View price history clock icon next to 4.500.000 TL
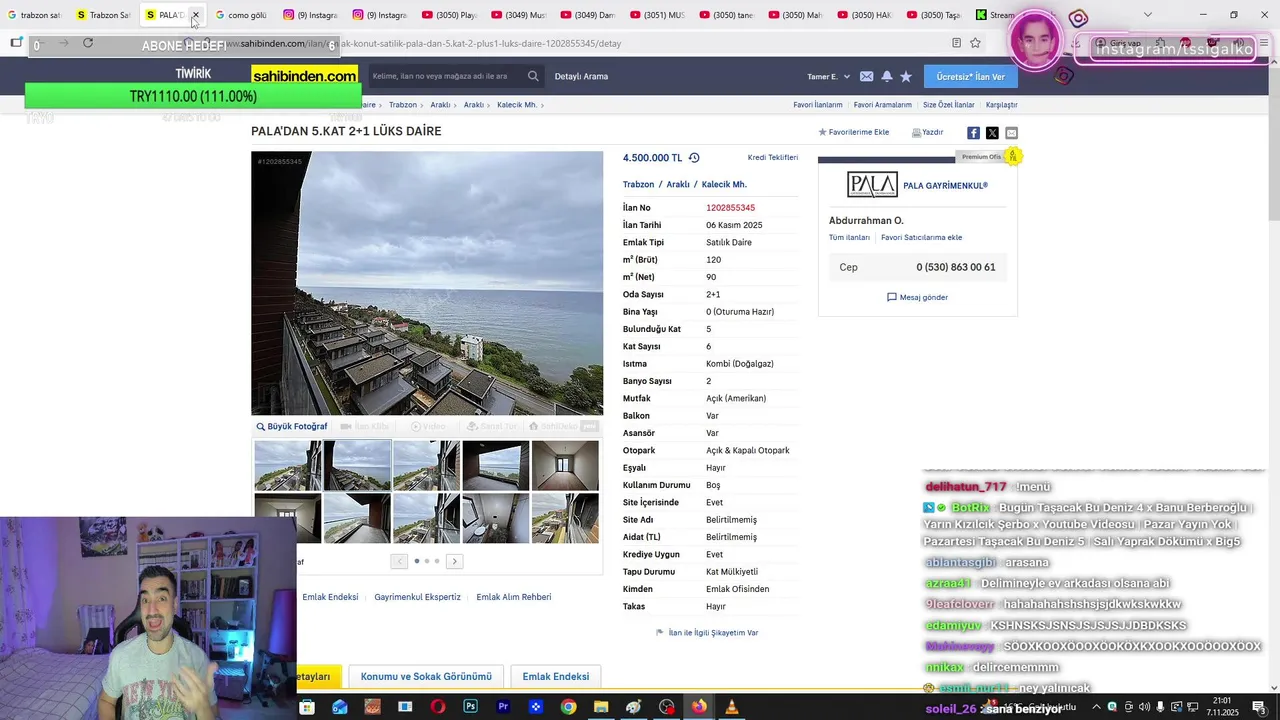This screenshot has height=720, width=1280. [x=694, y=158]
